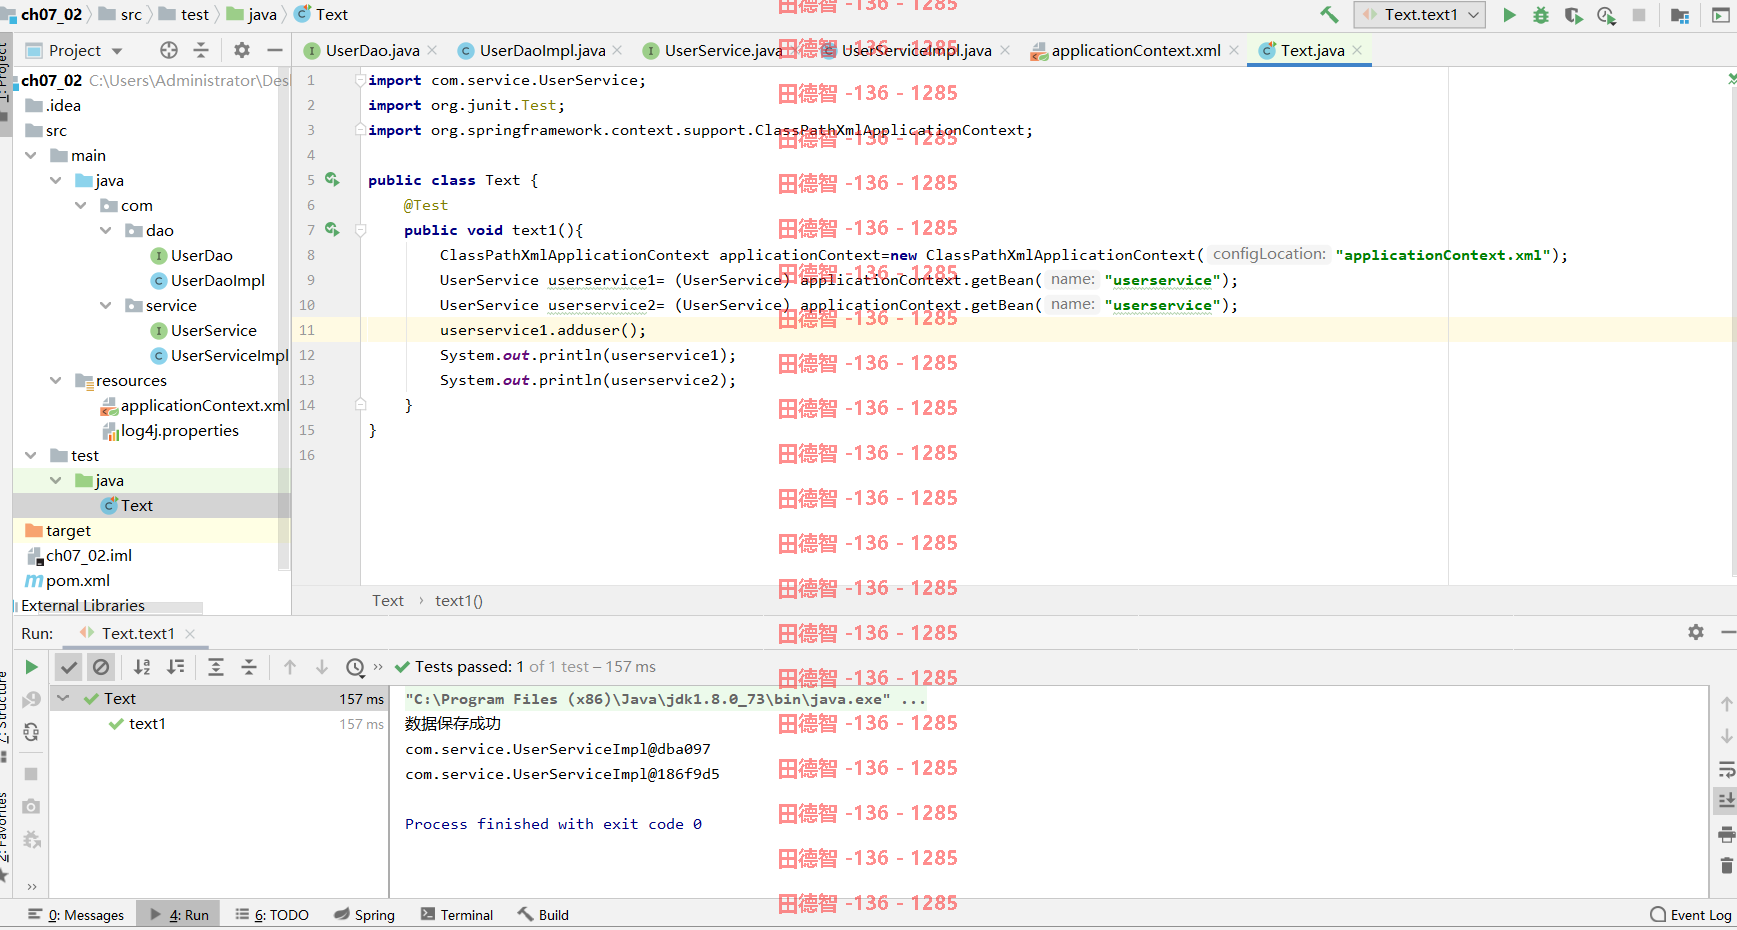
Task: Open the Terminal tool window
Action: (457, 915)
